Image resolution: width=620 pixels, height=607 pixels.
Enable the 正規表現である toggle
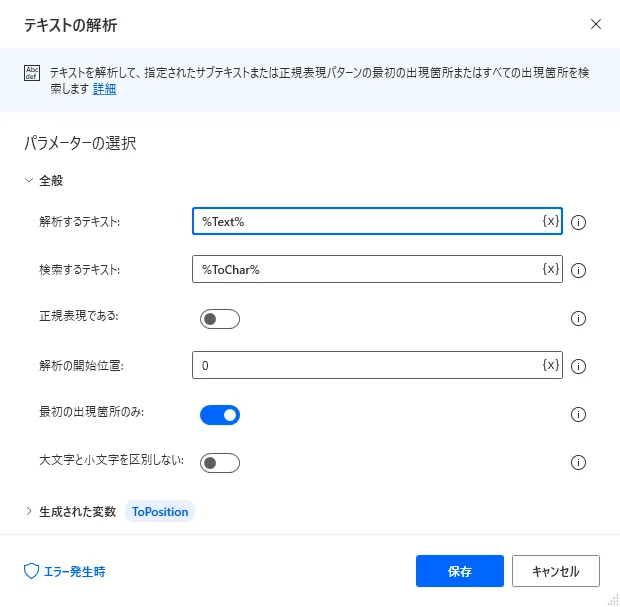pos(220,319)
